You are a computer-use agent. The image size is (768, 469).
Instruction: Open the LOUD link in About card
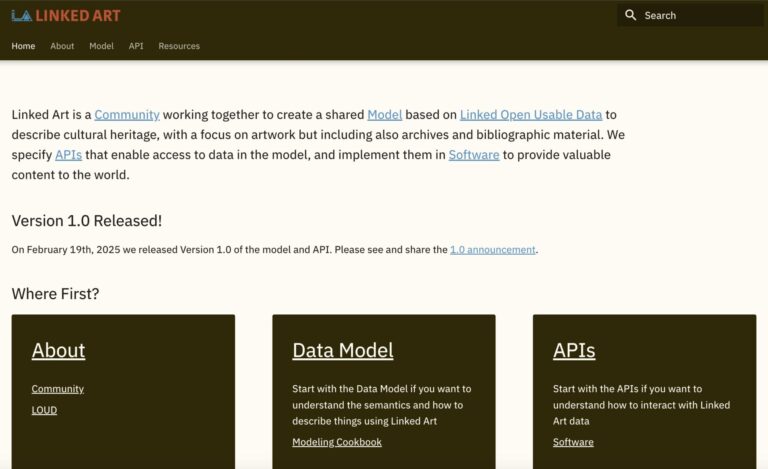tap(44, 410)
